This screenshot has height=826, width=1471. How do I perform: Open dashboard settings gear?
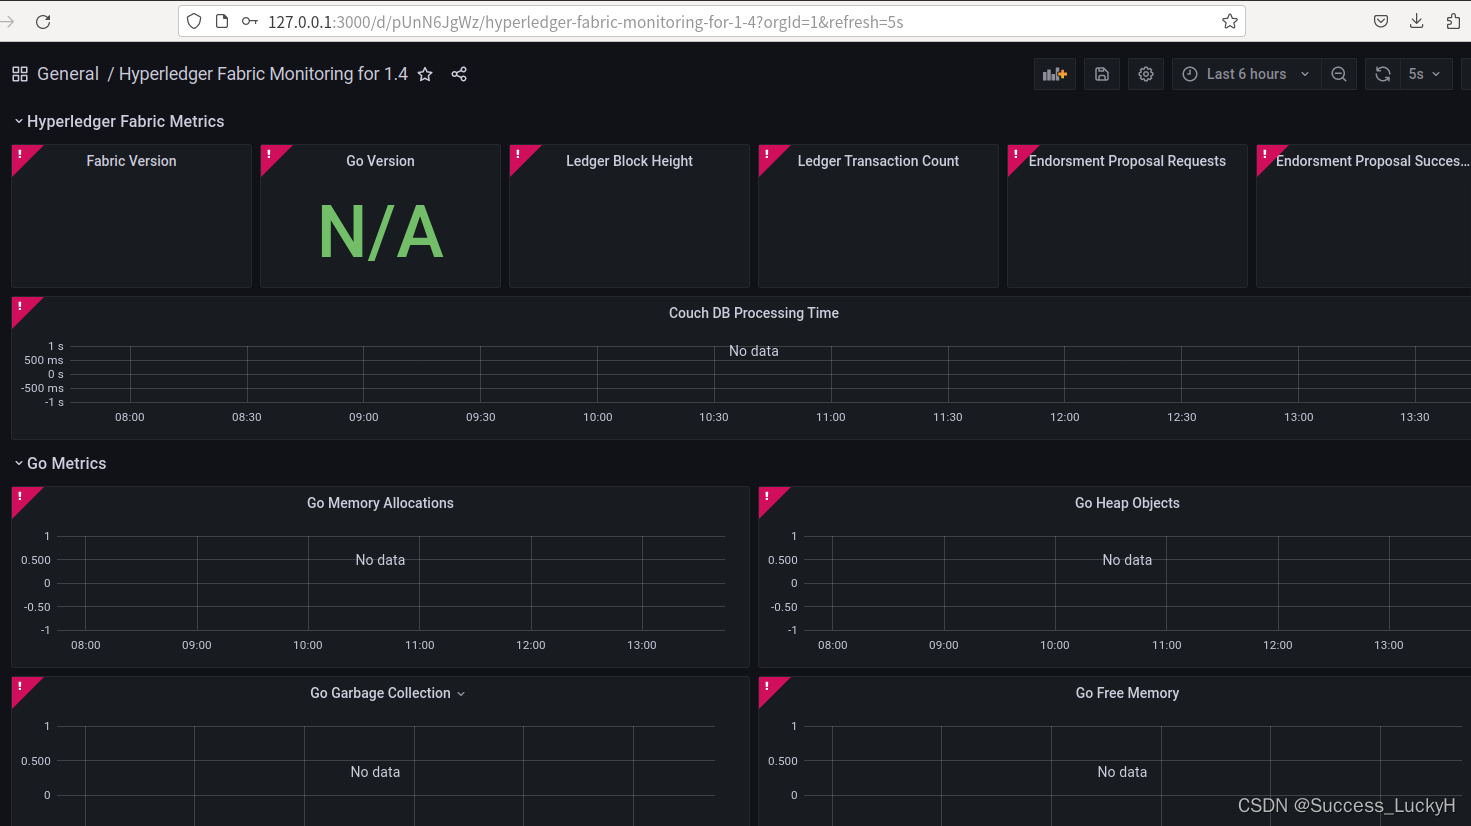tap(1145, 73)
